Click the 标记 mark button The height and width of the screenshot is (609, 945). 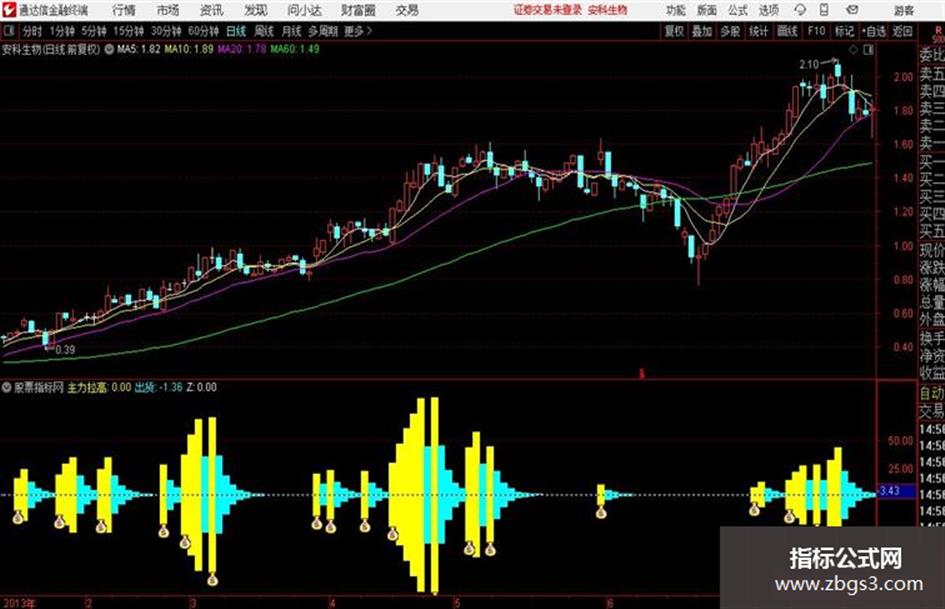point(844,31)
